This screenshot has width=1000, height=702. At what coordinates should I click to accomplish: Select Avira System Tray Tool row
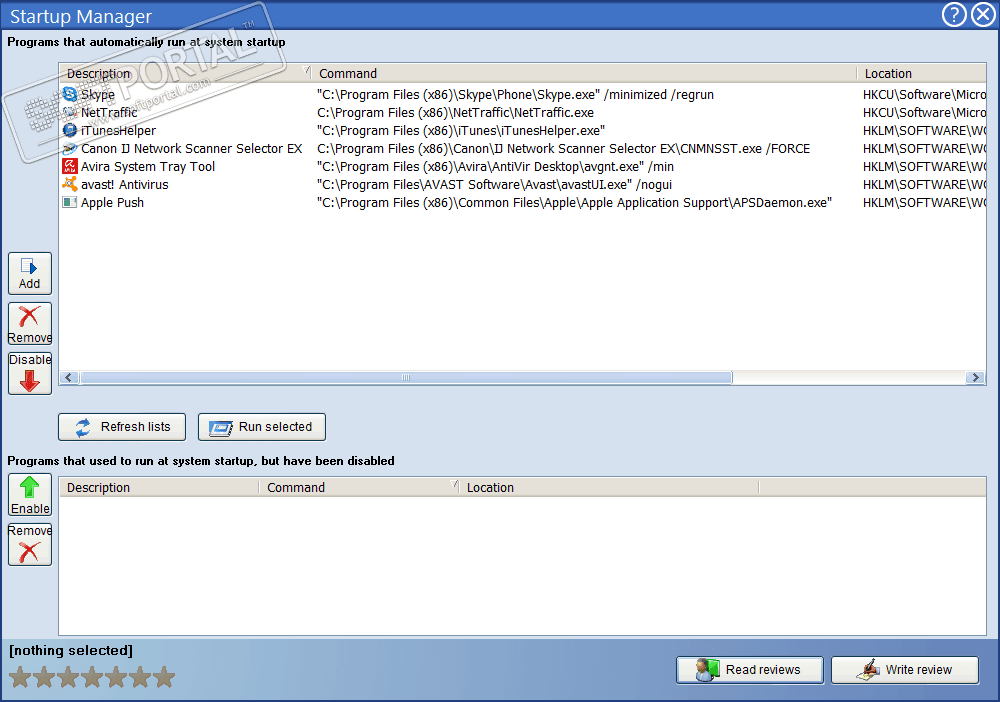148,166
